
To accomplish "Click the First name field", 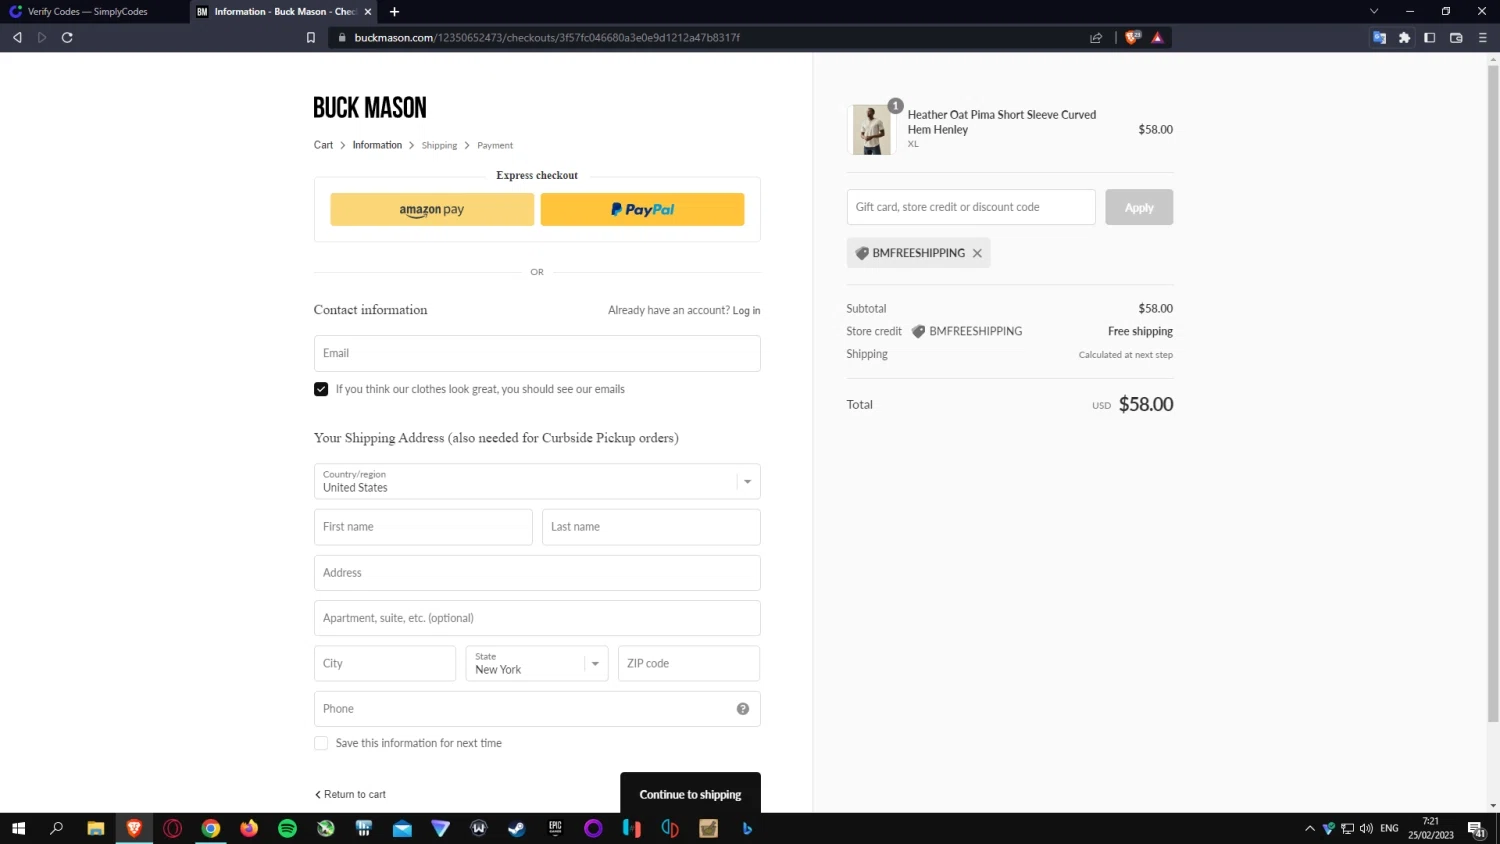I will point(423,527).
